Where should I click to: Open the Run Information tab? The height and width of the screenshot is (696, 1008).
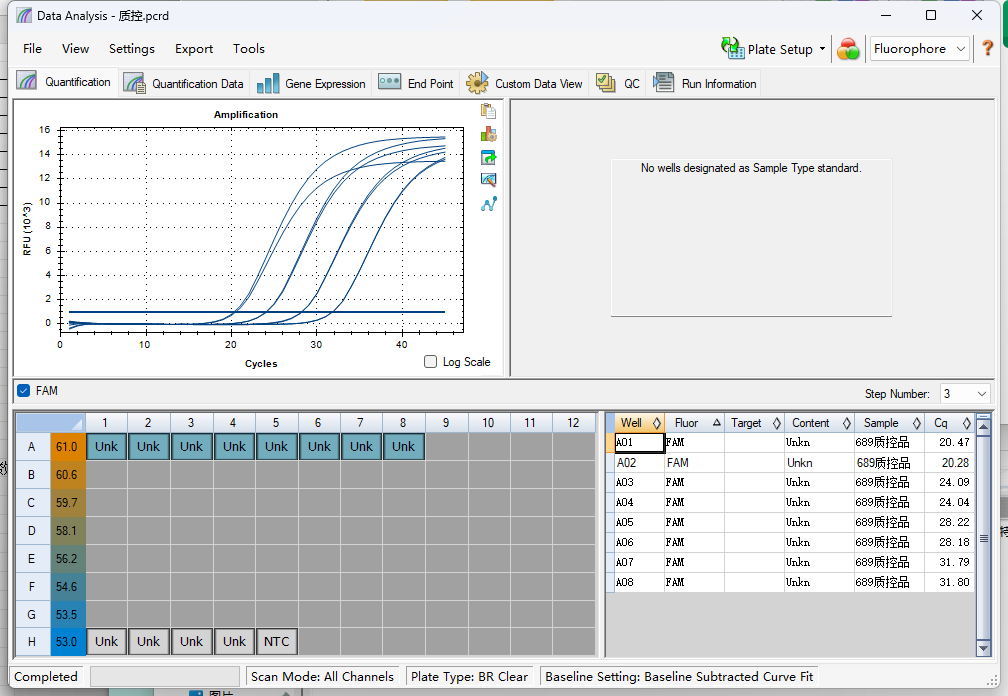point(705,84)
